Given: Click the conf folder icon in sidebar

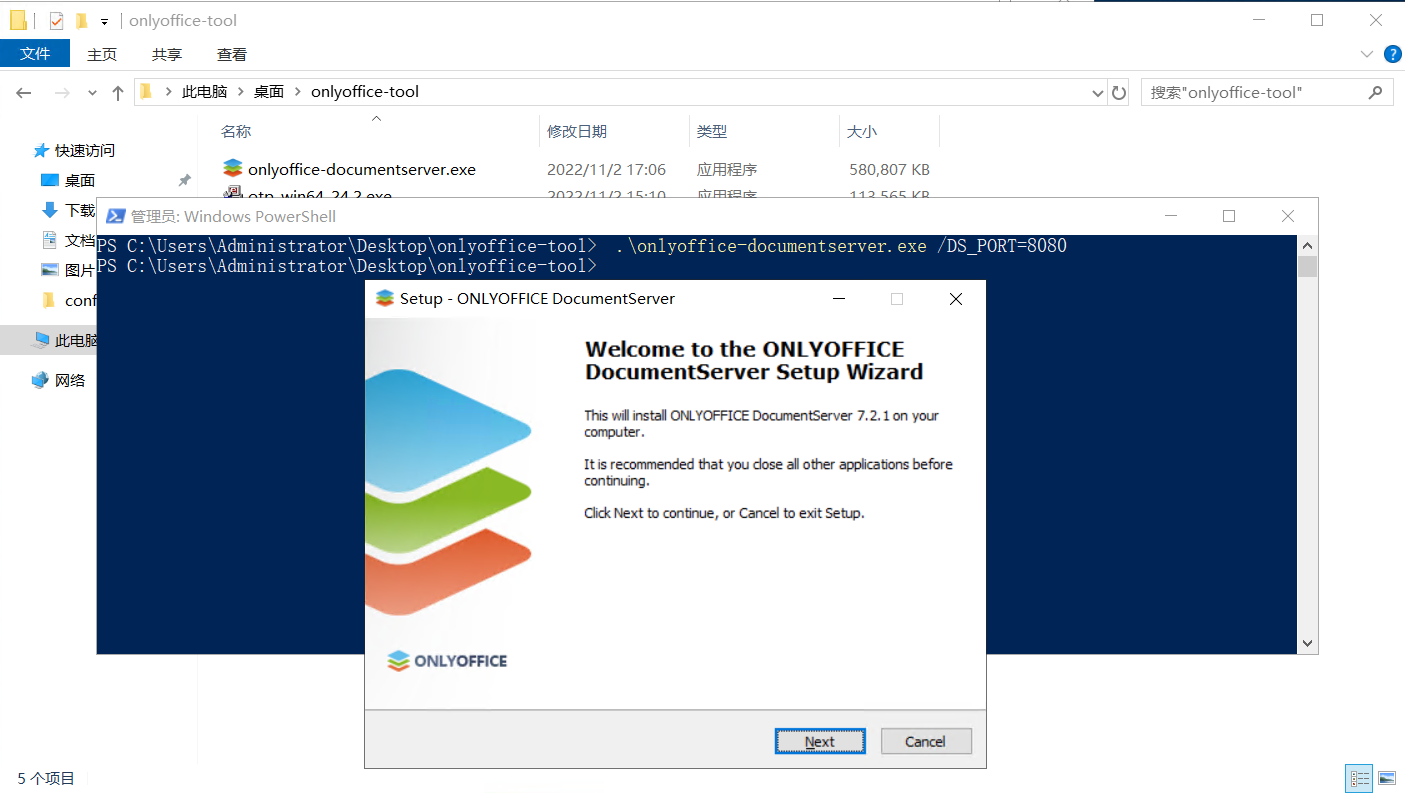Looking at the screenshot, I should point(50,300).
